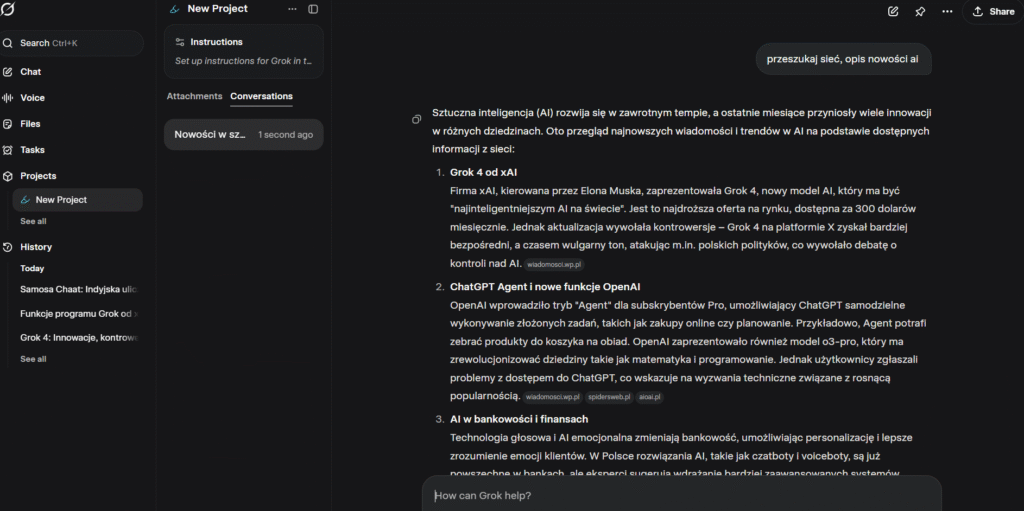Screen dimensions: 1024x511
Task: Open the project three-dots options menu
Action: (x=292, y=9)
